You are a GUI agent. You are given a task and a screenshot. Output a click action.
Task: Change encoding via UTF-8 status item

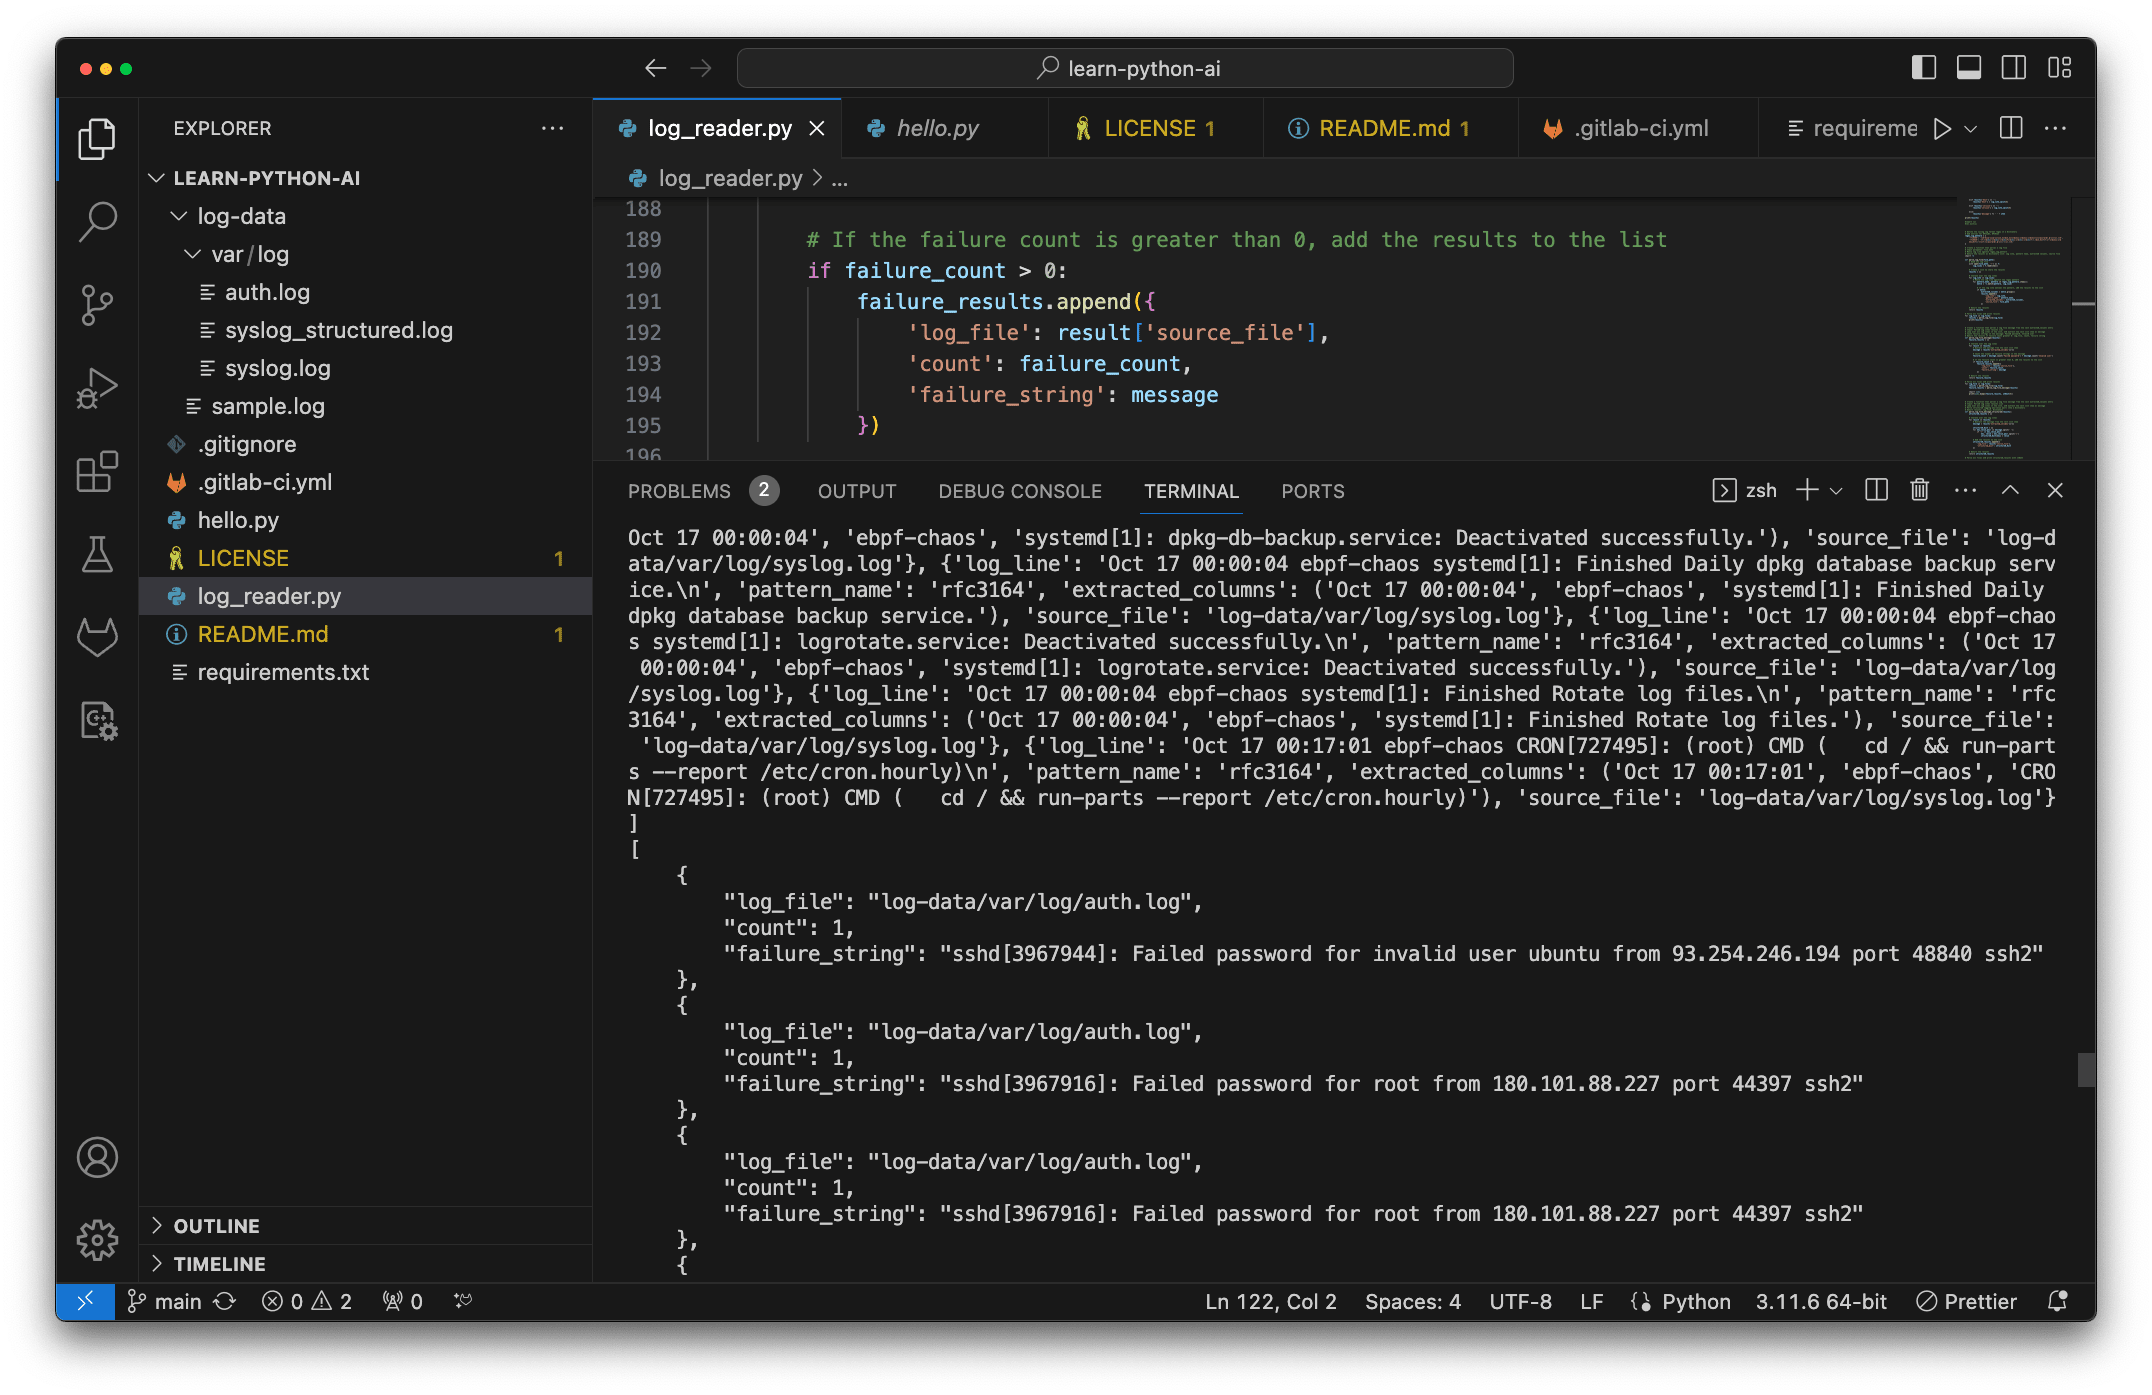coord(1520,1301)
